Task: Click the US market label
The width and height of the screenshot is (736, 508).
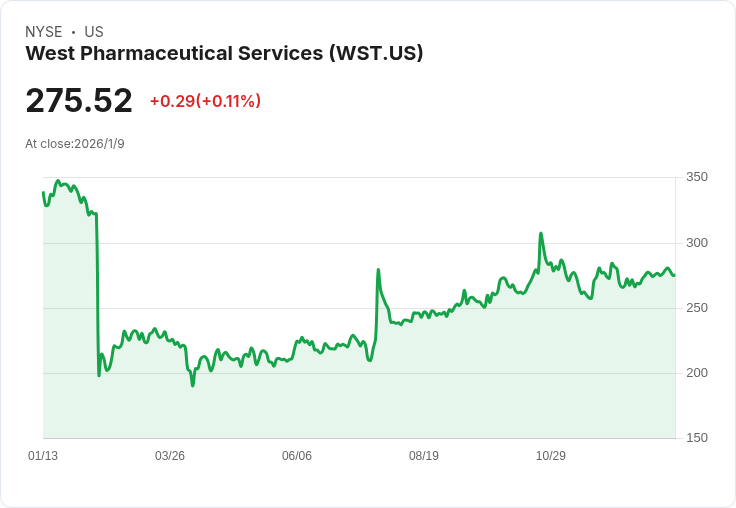Action: [x=94, y=31]
